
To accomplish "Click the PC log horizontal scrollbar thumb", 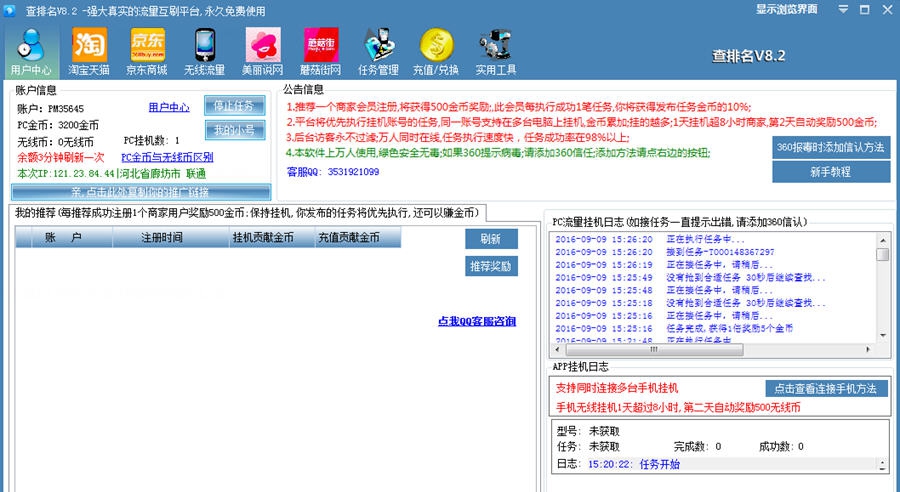I will pos(653,349).
